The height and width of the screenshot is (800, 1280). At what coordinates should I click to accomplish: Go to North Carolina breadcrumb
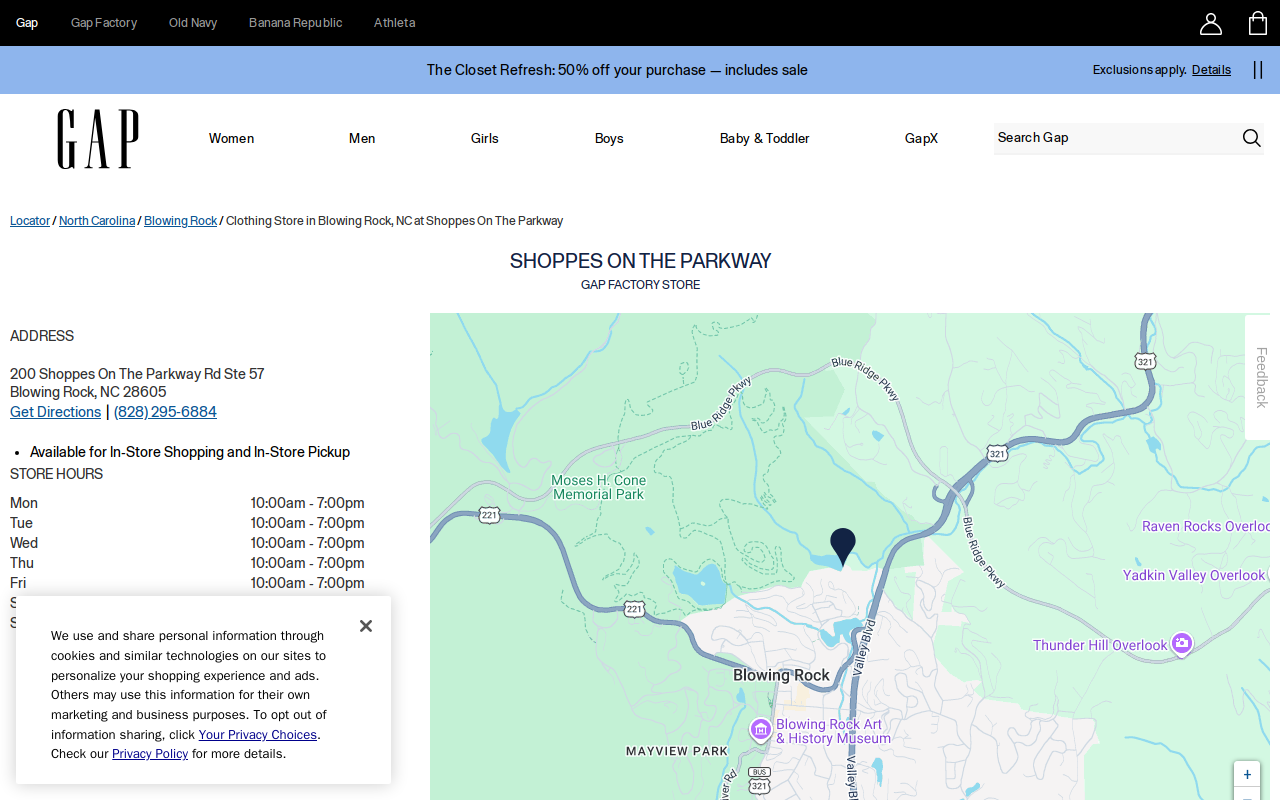pos(97,221)
